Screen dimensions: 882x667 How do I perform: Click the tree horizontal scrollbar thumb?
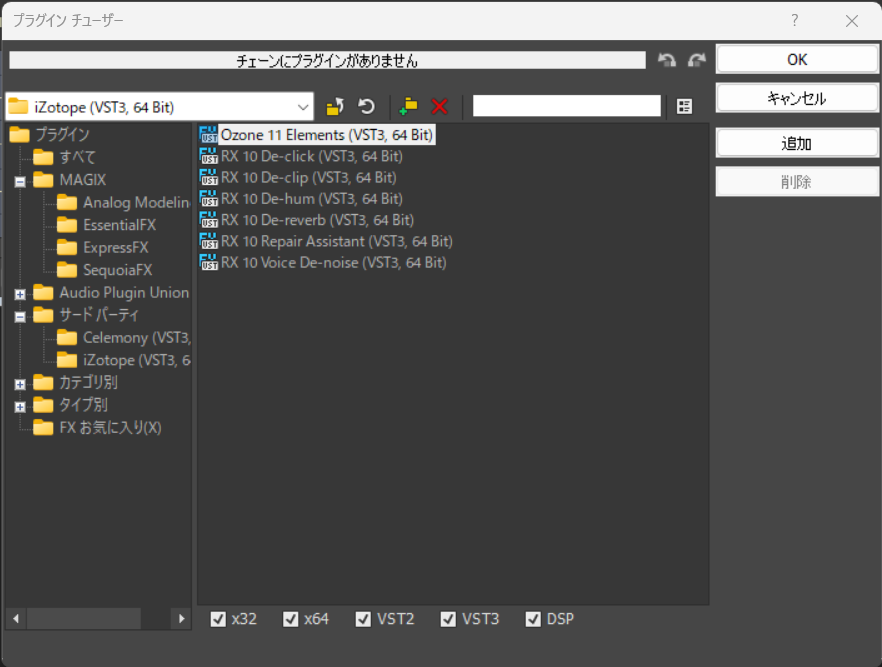pos(84,619)
